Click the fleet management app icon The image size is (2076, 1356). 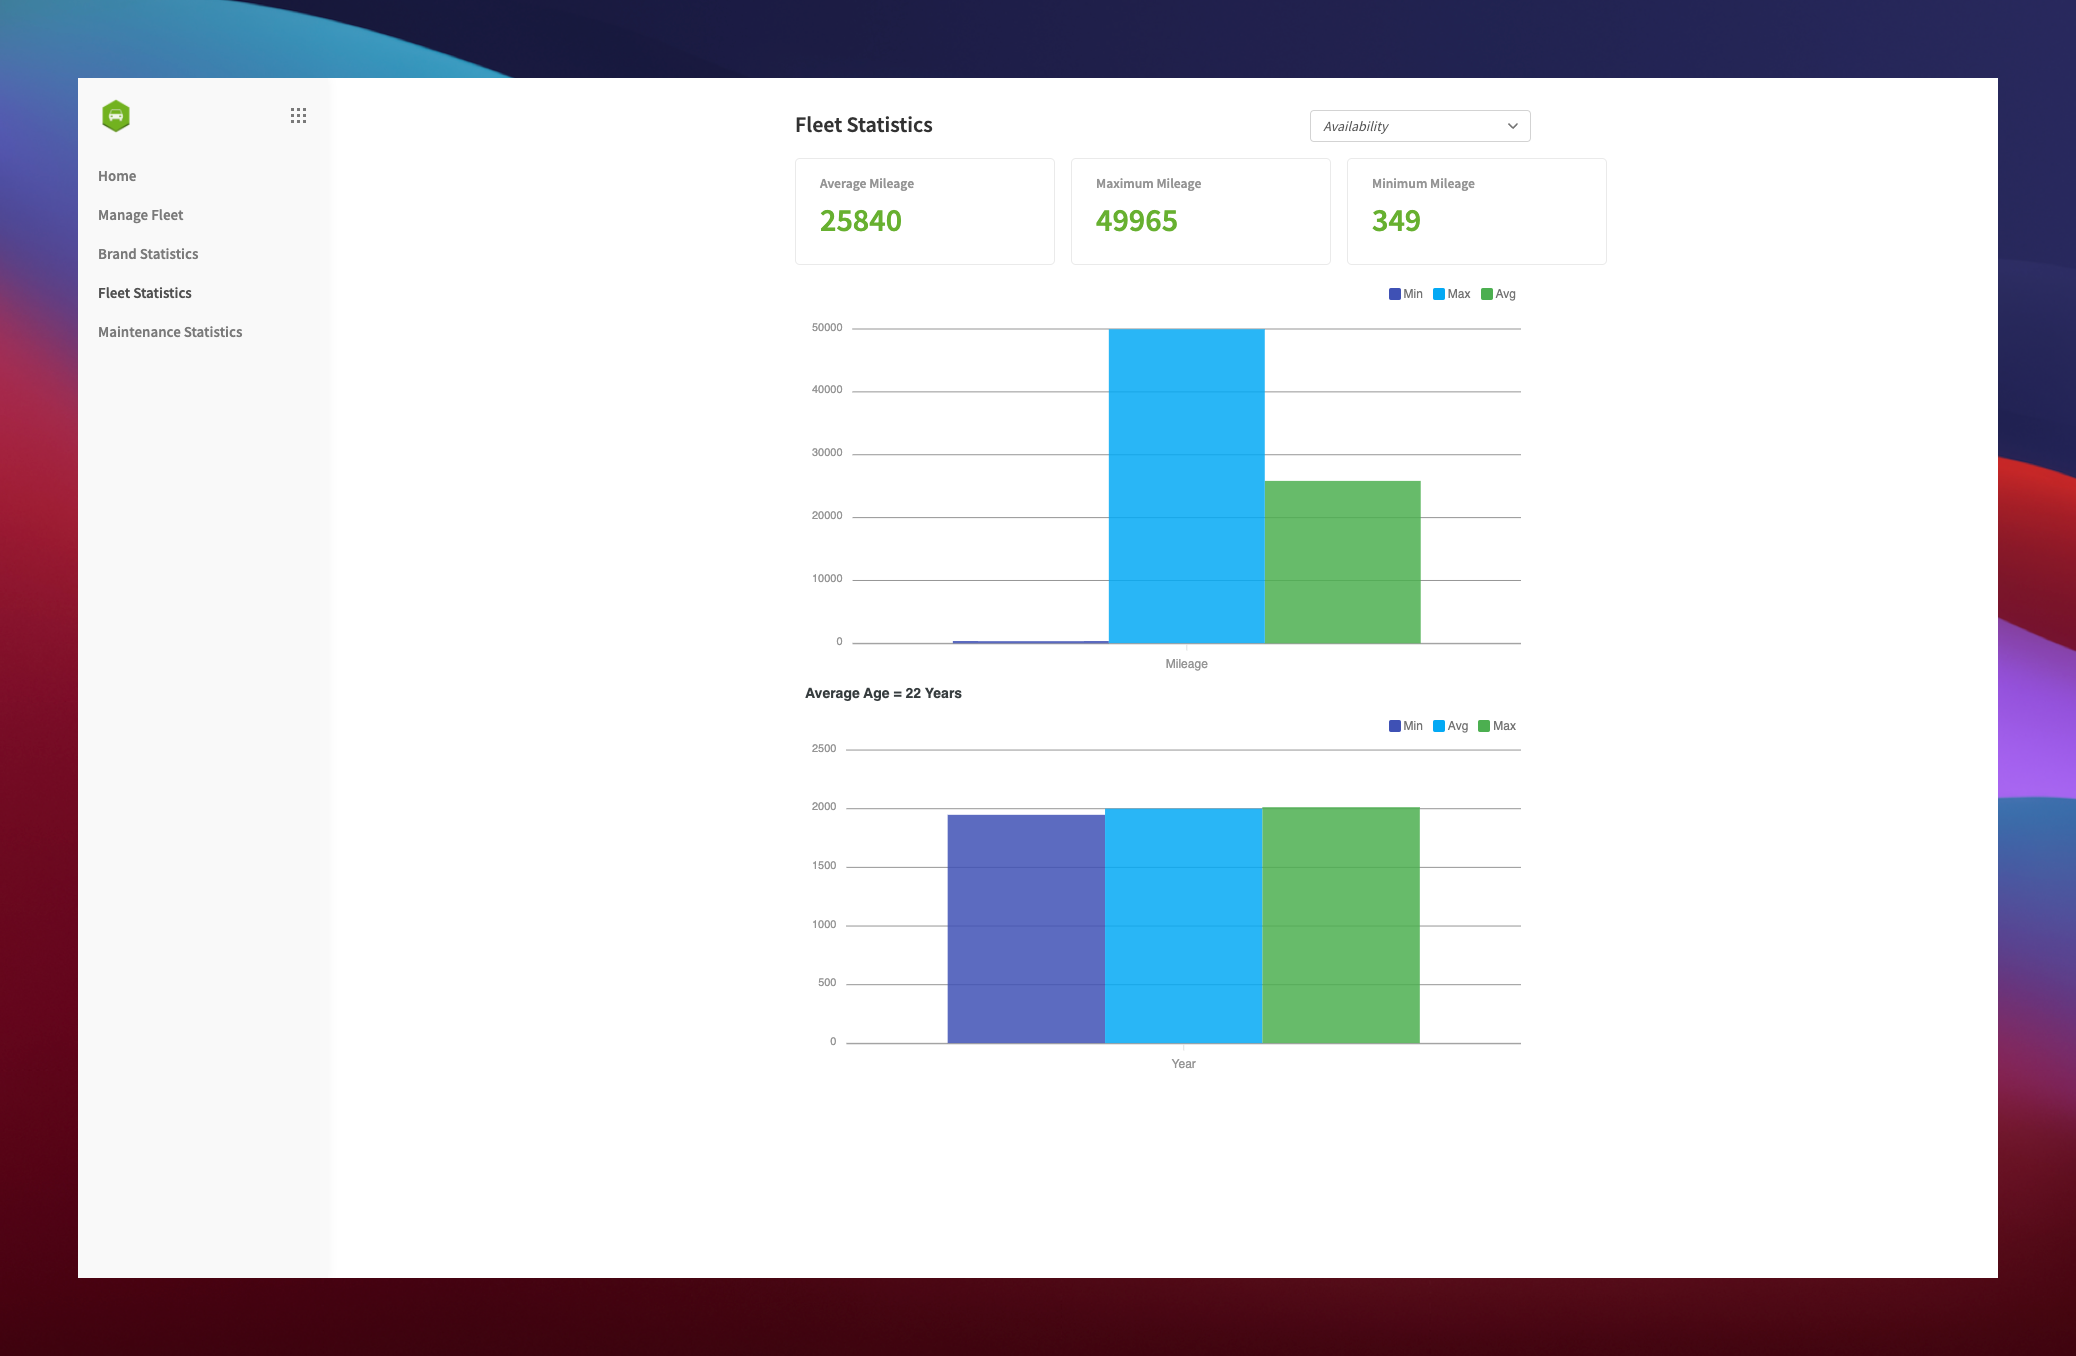coord(117,115)
